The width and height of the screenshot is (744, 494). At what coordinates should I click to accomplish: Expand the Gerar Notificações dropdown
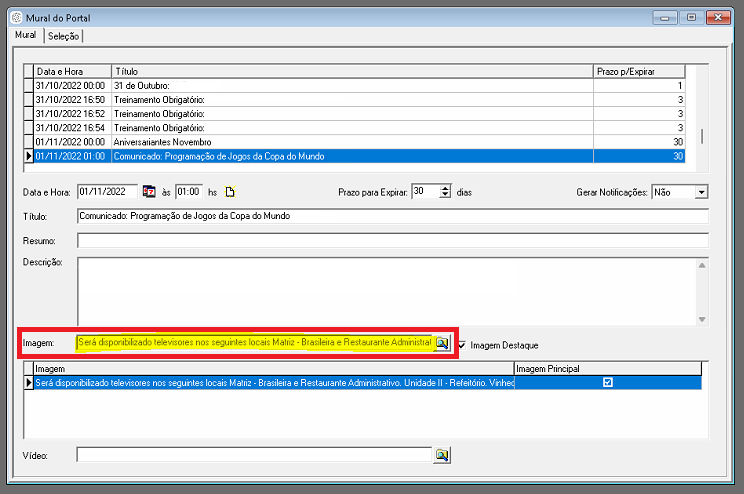point(701,192)
